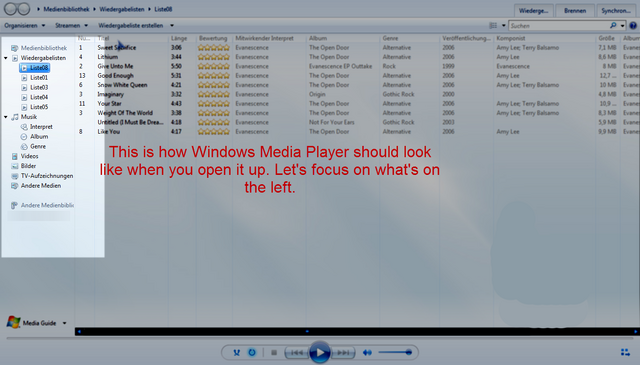Click Wiedergabeliste erstellen button

pos(131,25)
